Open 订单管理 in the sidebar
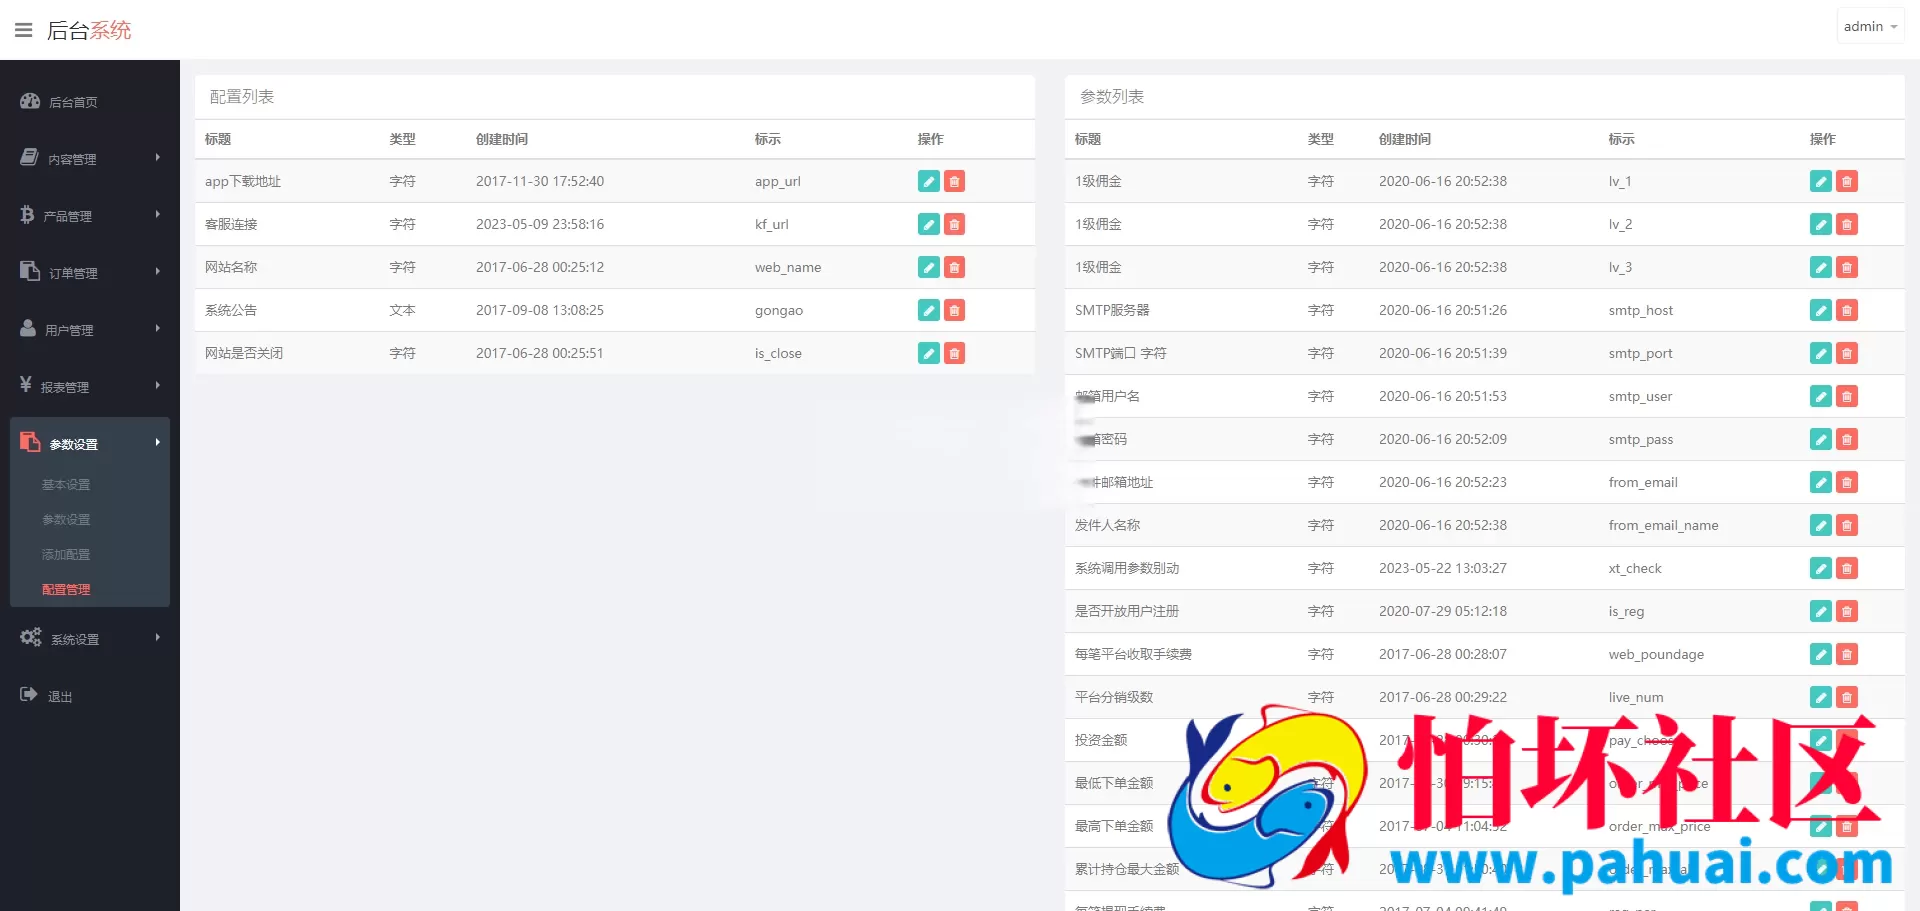 point(89,273)
